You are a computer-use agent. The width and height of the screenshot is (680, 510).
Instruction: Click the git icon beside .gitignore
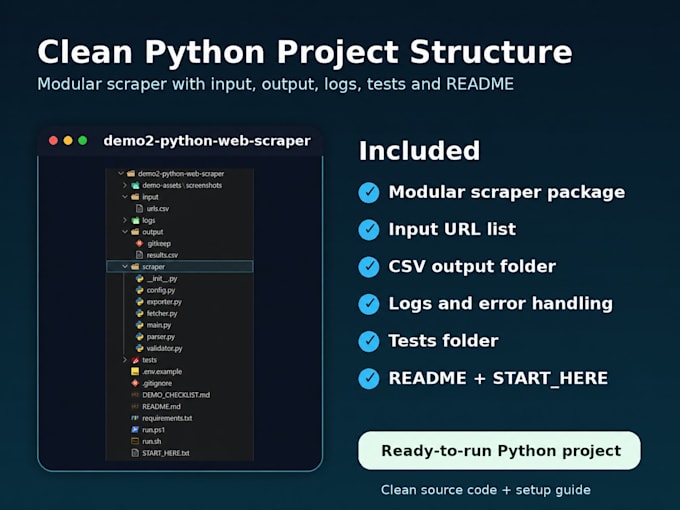pyautogui.click(x=135, y=383)
